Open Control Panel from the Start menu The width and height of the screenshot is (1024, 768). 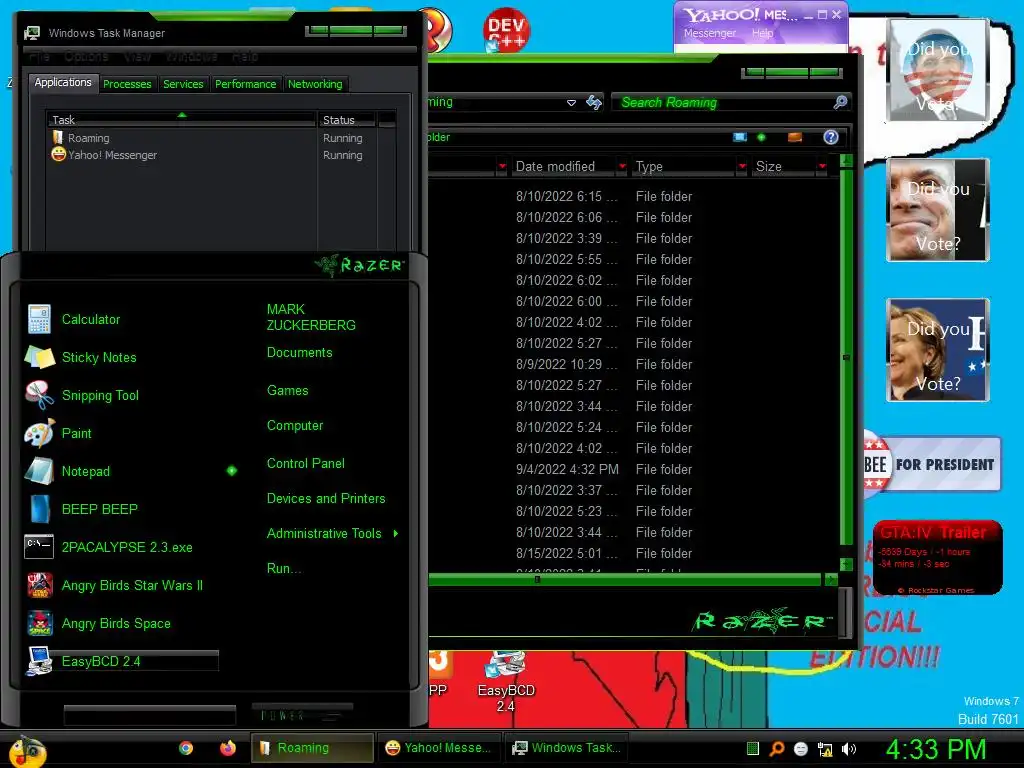point(306,464)
